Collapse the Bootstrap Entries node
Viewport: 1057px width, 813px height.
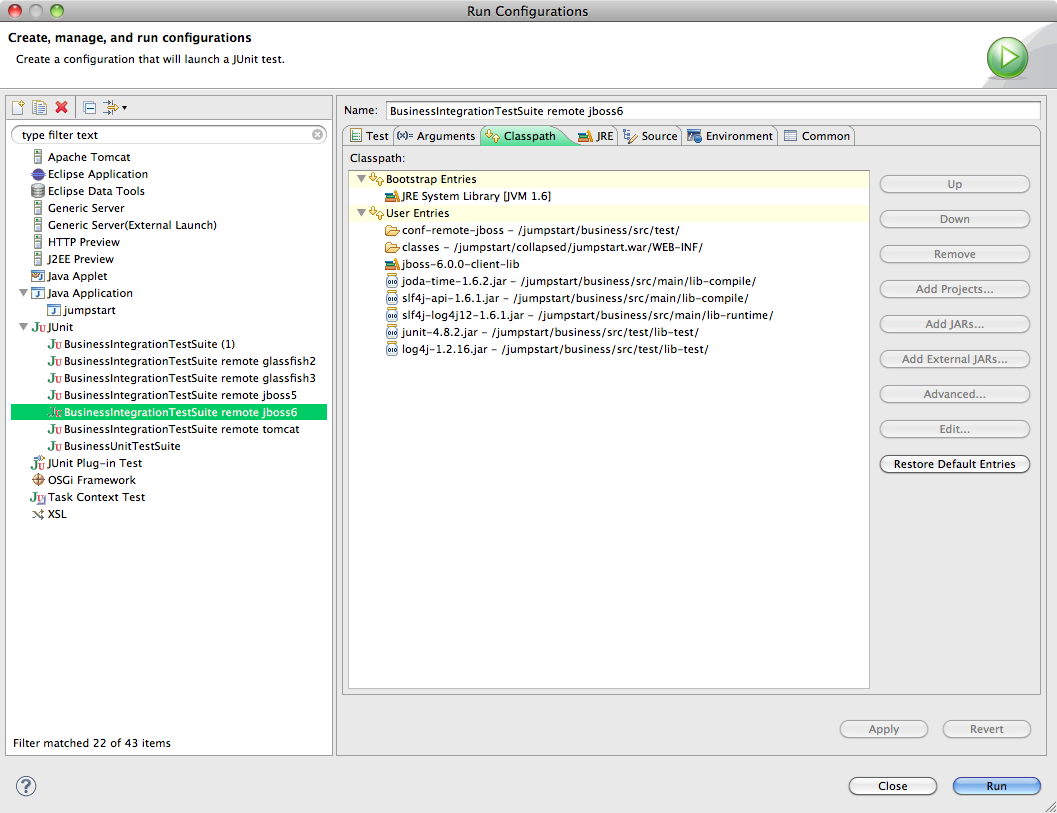(x=361, y=179)
